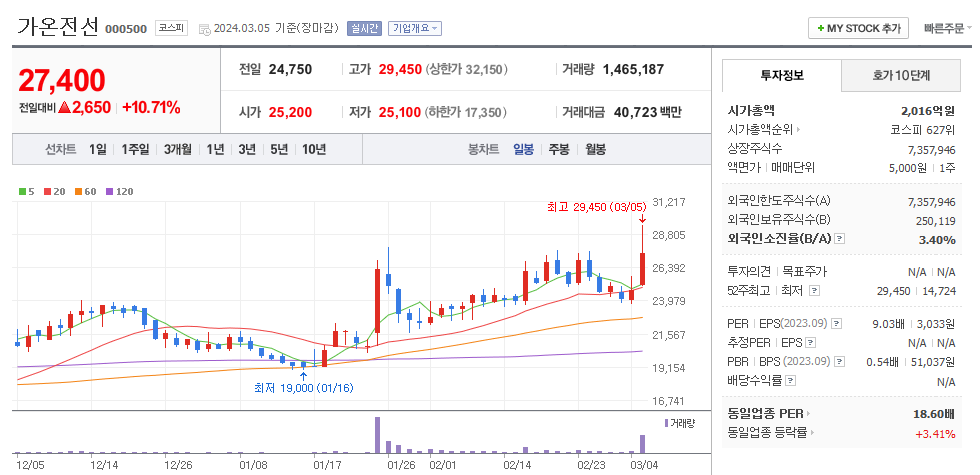Expand the 빠른주문 dropdown
This screenshot has height=475, width=980.
point(948,28)
